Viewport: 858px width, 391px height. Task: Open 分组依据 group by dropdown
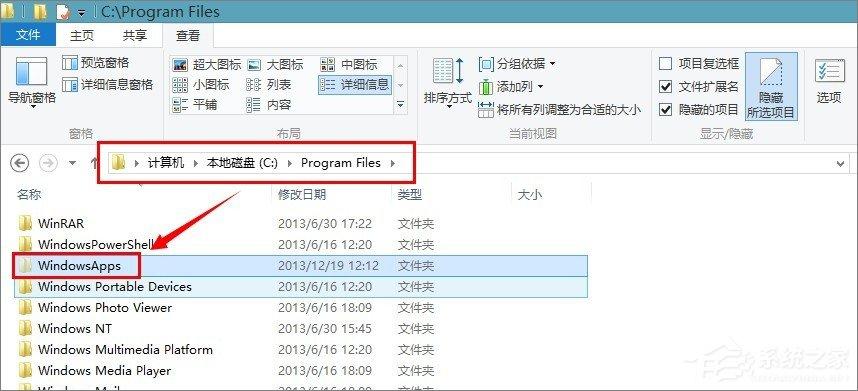[517, 64]
